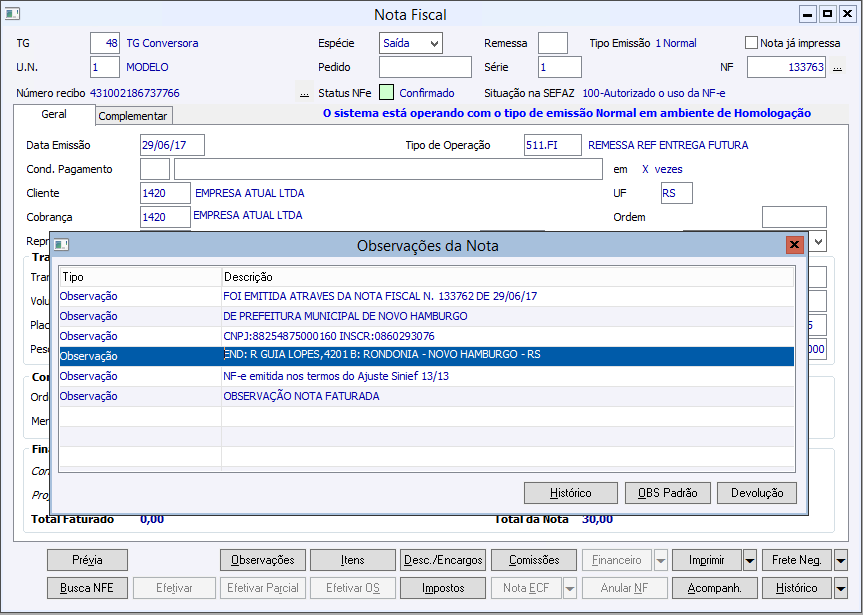
Task: Click the Pedido input field
Action: pyautogui.click(x=425, y=67)
